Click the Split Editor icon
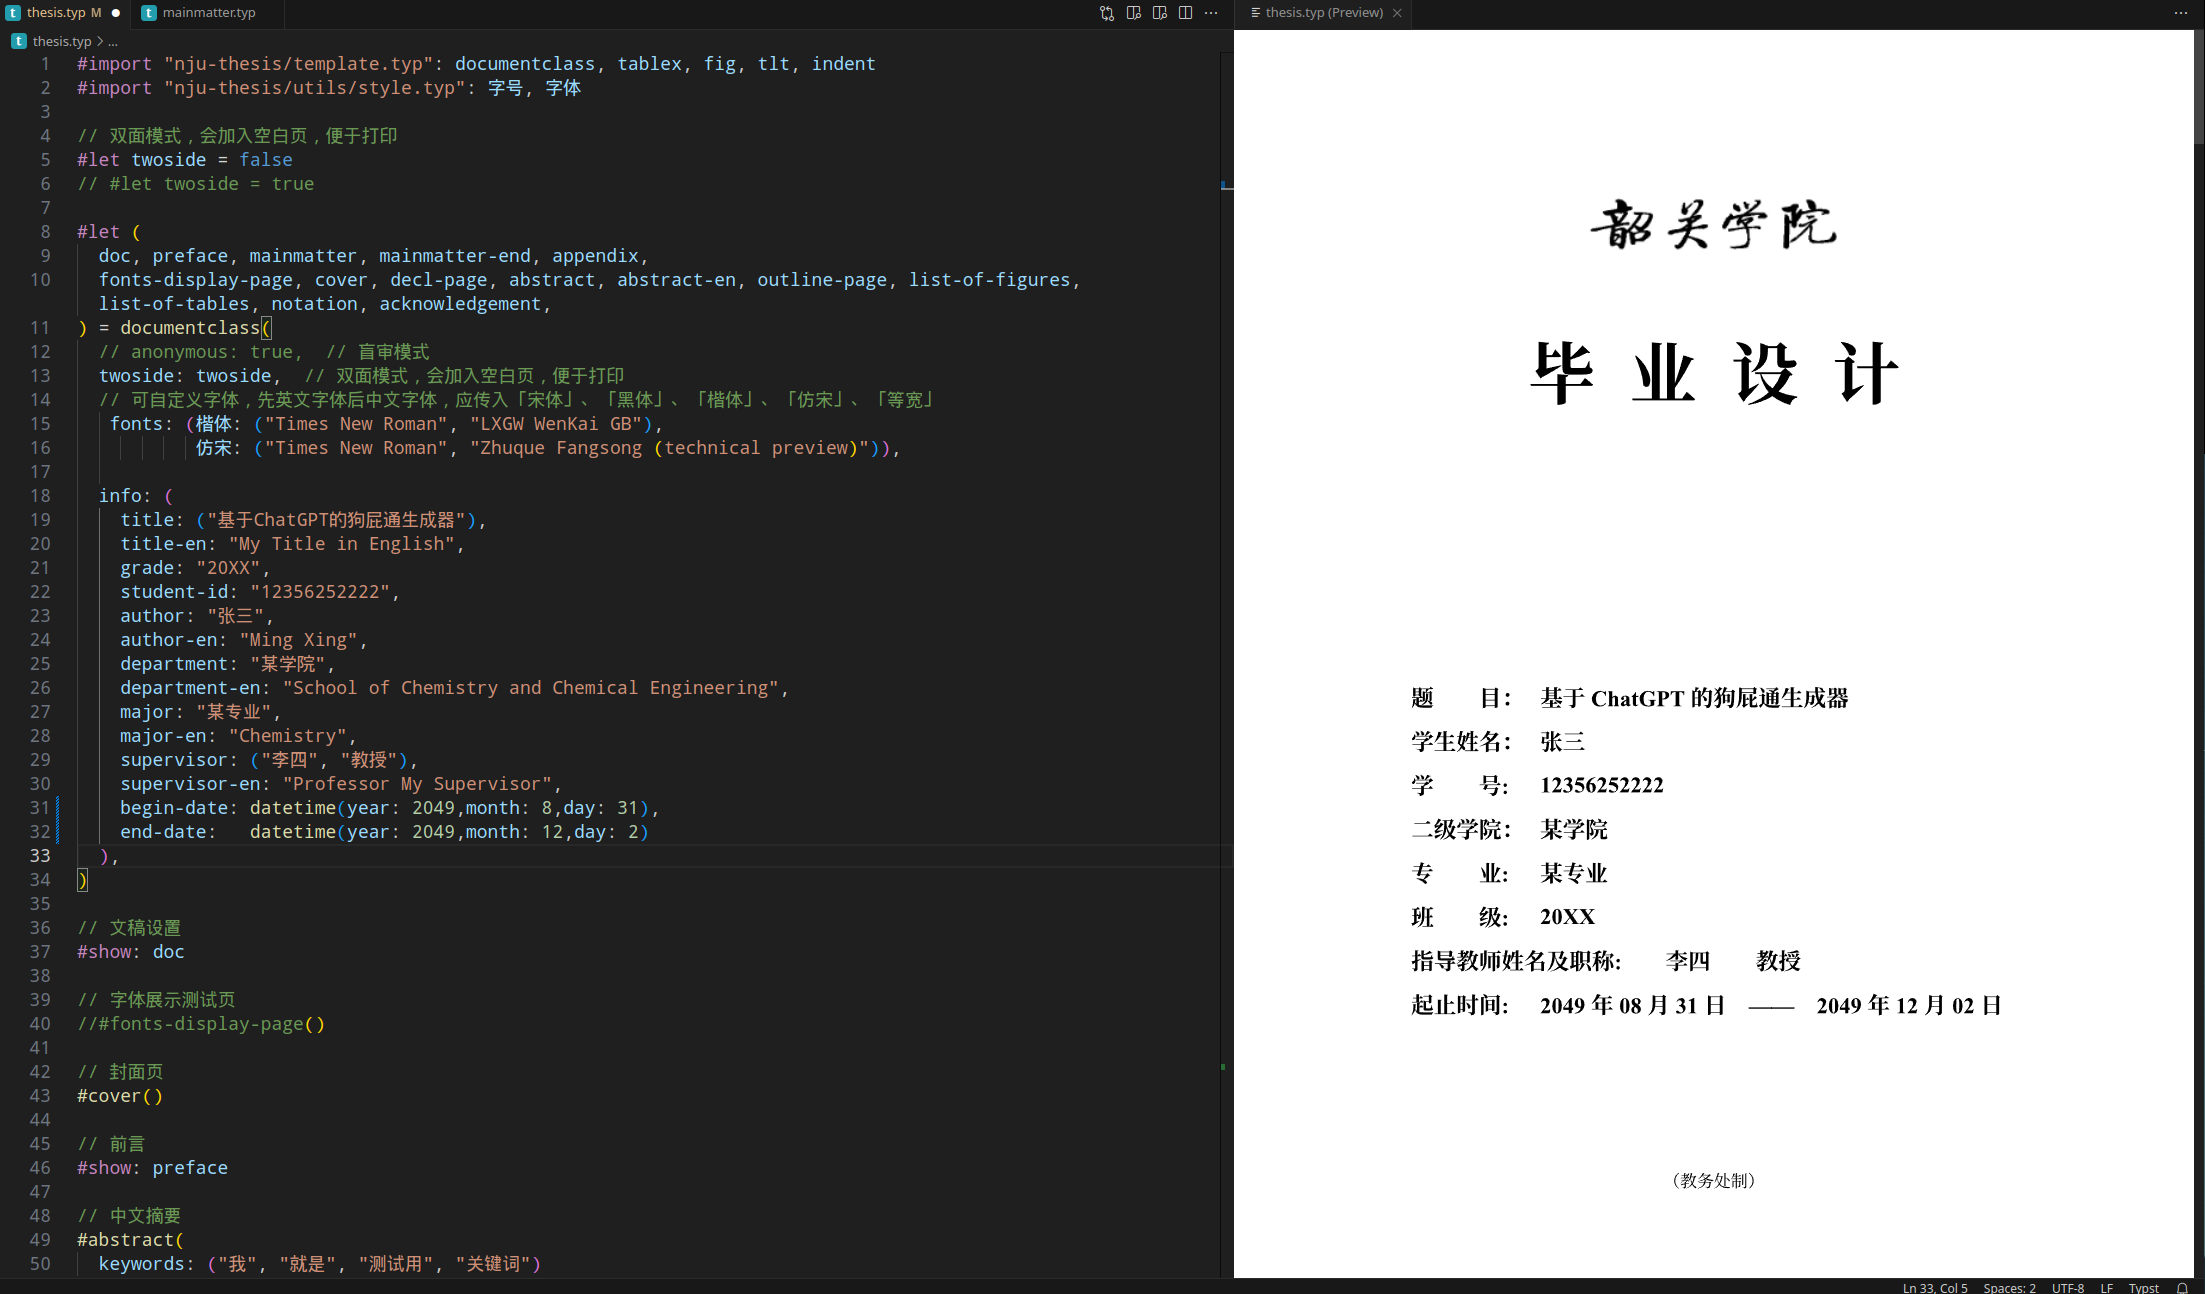The width and height of the screenshot is (2205, 1294). click(1185, 13)
